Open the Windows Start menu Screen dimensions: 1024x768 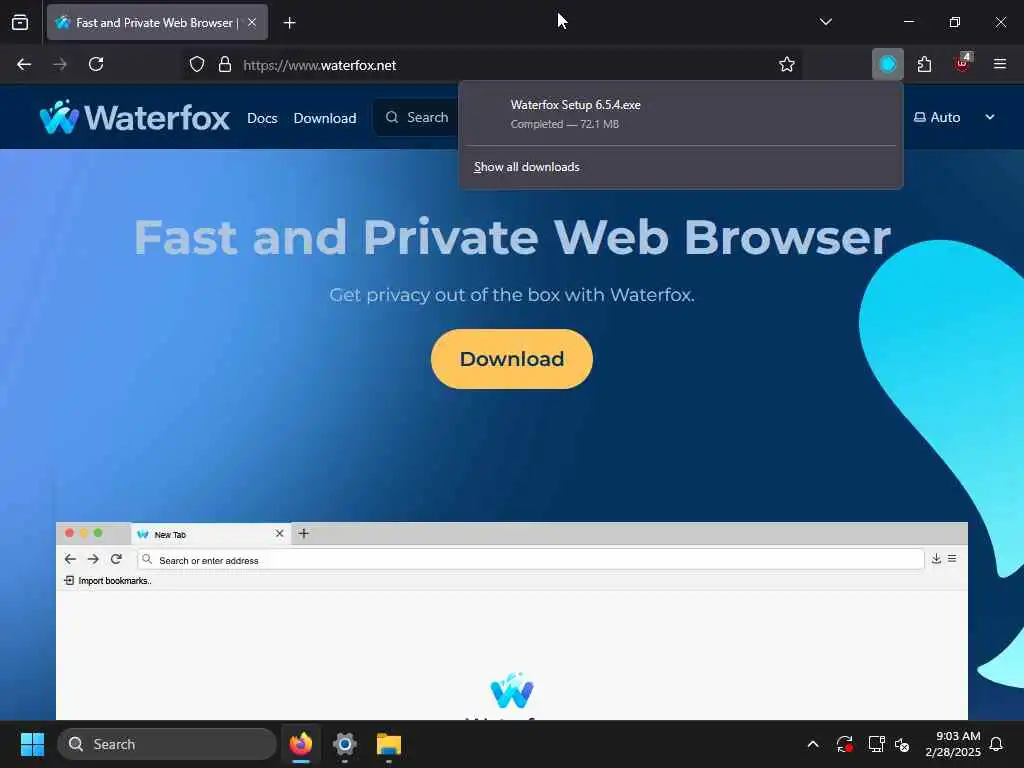click(32, 744)
